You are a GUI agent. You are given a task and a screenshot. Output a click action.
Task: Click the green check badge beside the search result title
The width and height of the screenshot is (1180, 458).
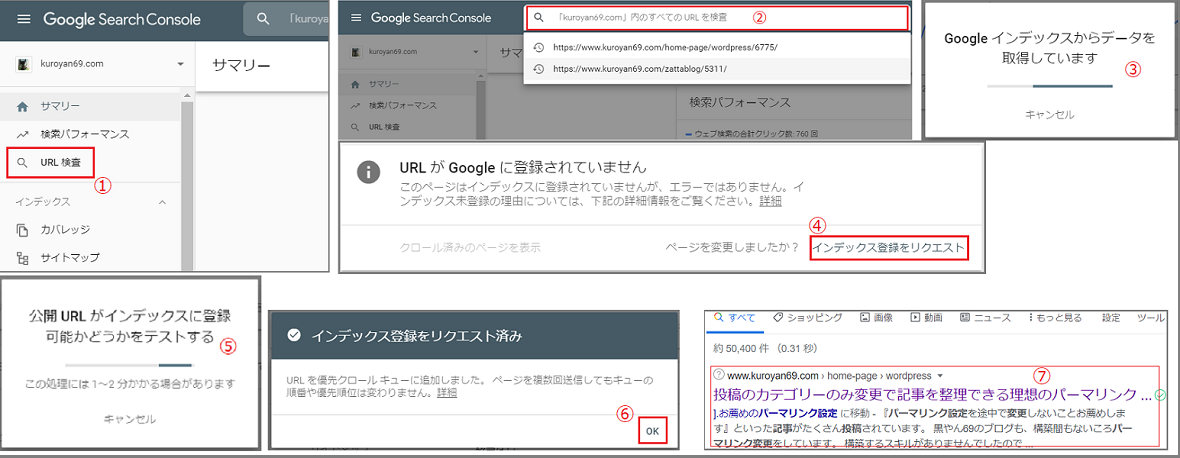[x=1160, y=394]
